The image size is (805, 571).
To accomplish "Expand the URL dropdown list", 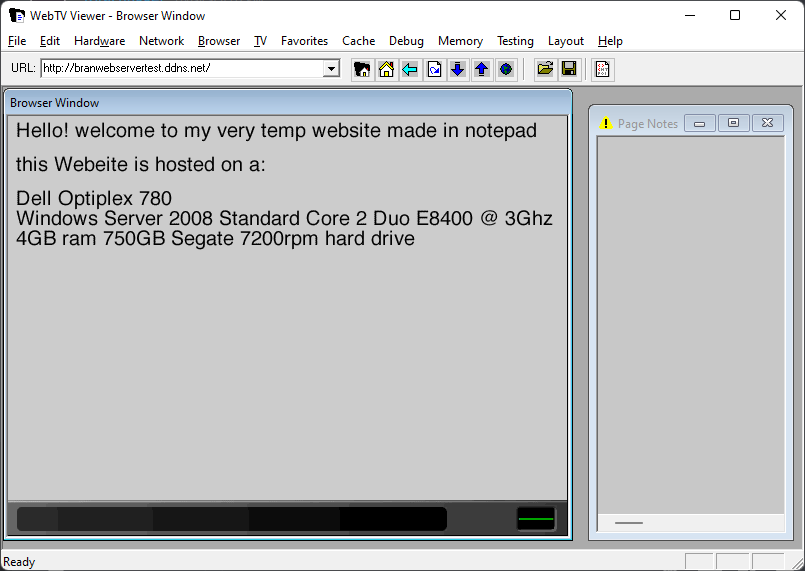I will [x=332, y=69].
